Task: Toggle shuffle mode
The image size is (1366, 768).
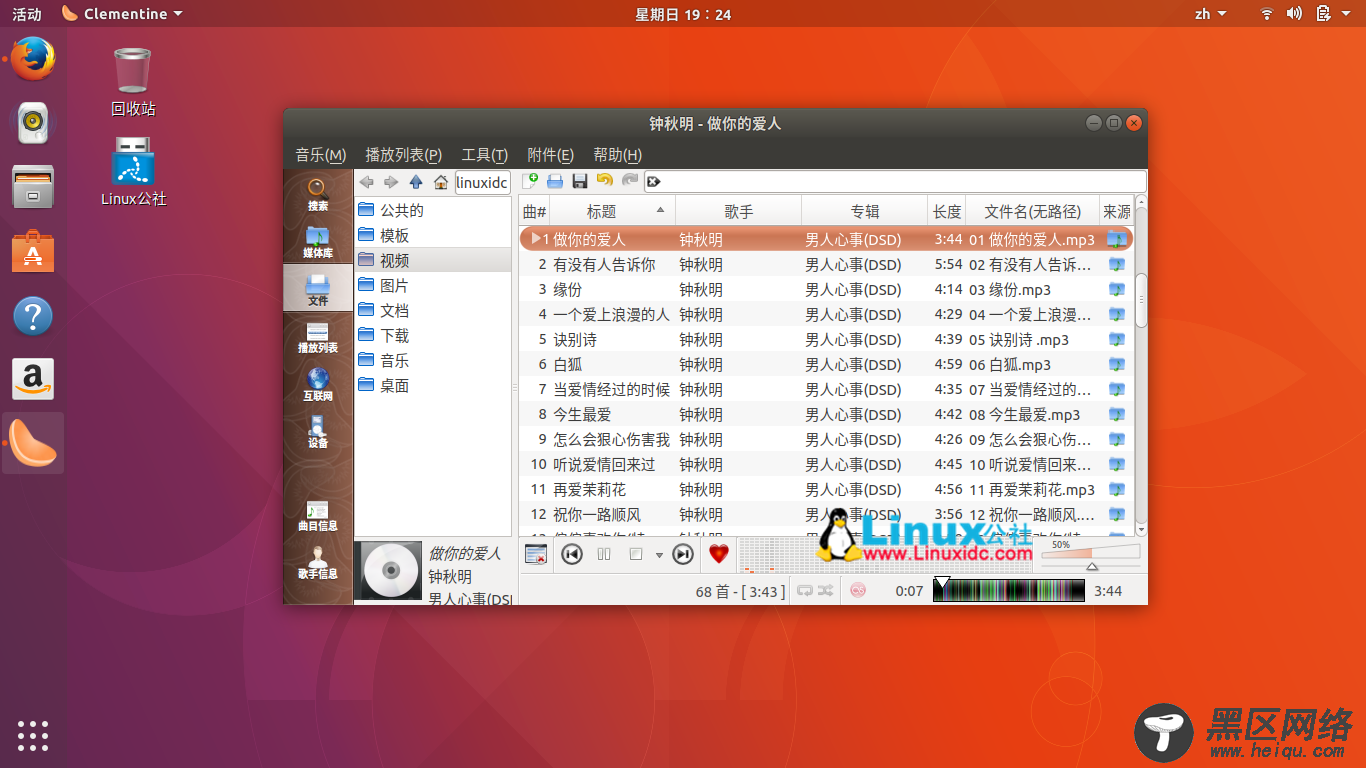Action: point(825,591)
